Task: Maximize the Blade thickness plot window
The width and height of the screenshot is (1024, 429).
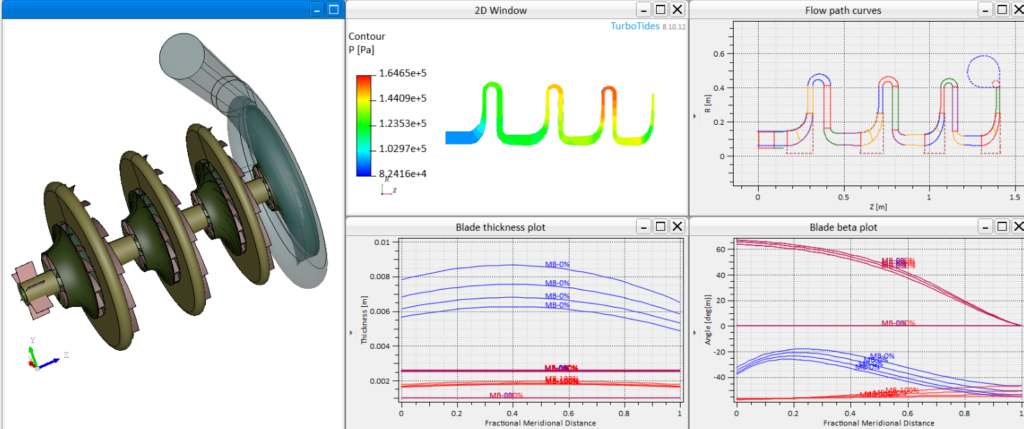Action: (x=661, y=226)
